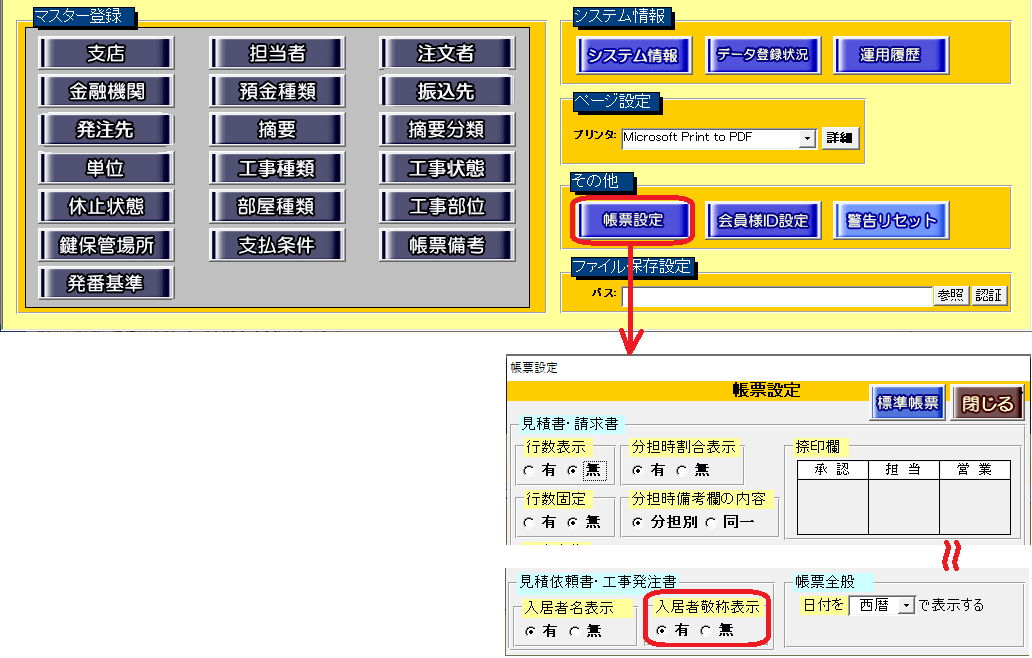
Task: Open システム情報 button
Action: [x=633, y=56]
